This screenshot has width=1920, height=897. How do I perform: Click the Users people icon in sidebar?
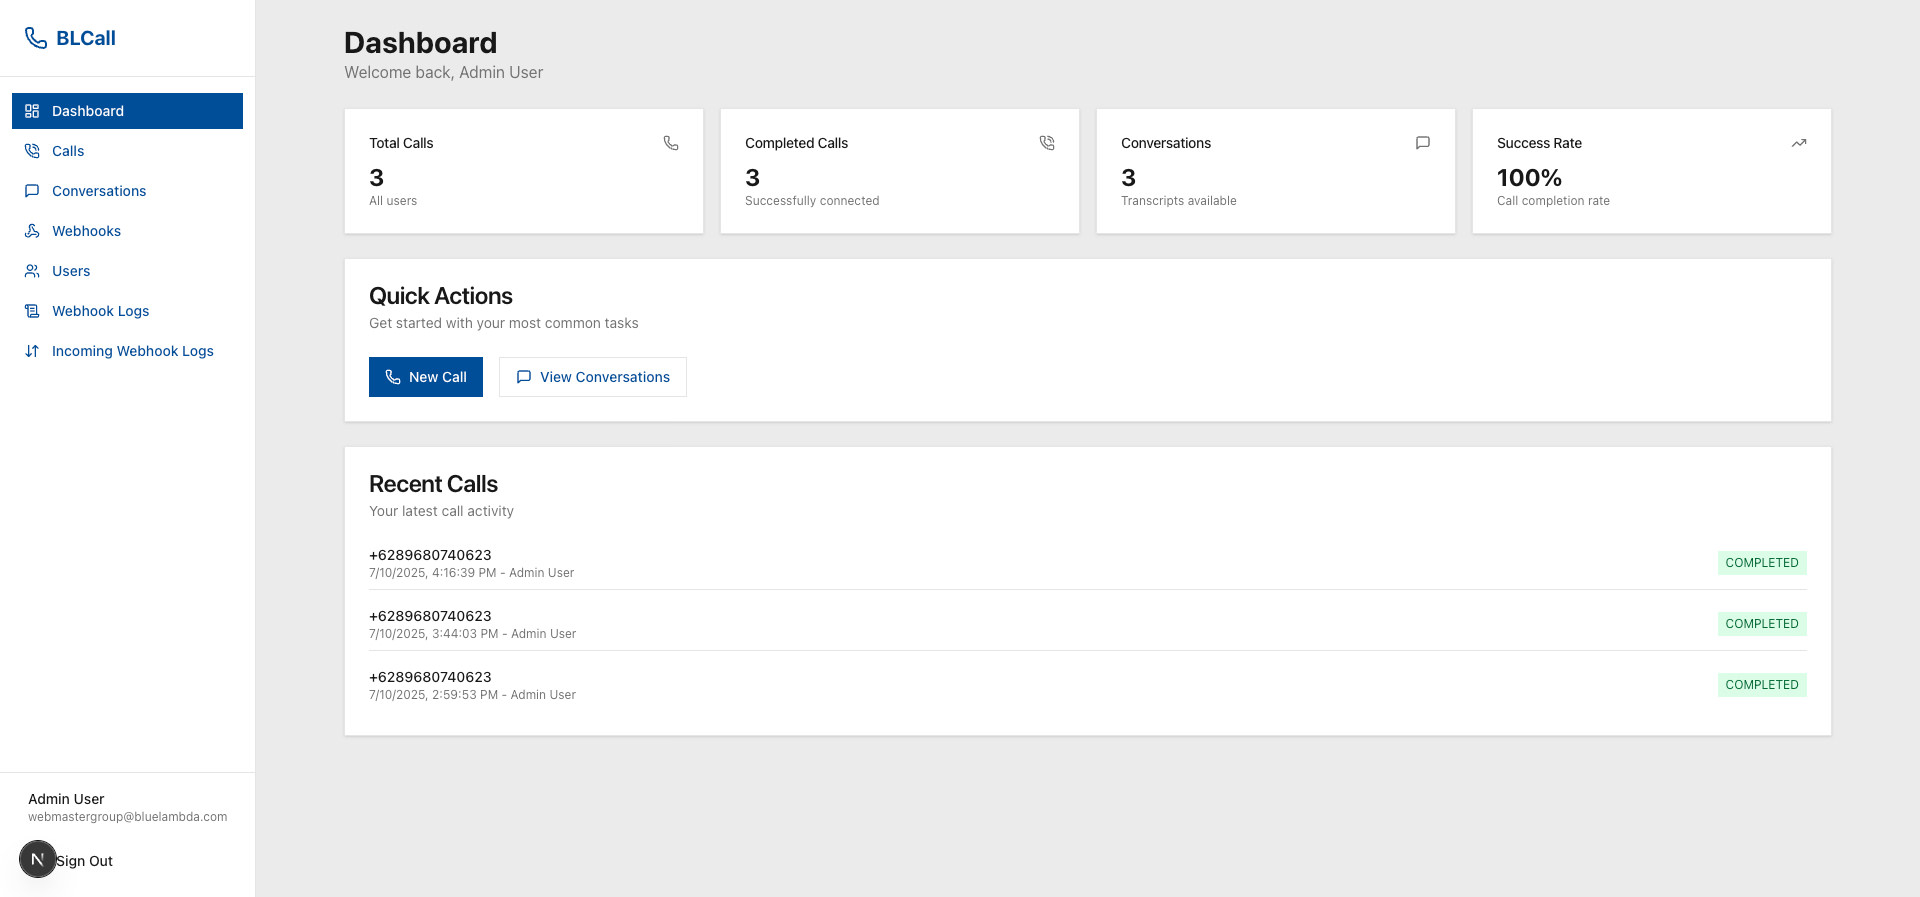(x=32, y=271)
